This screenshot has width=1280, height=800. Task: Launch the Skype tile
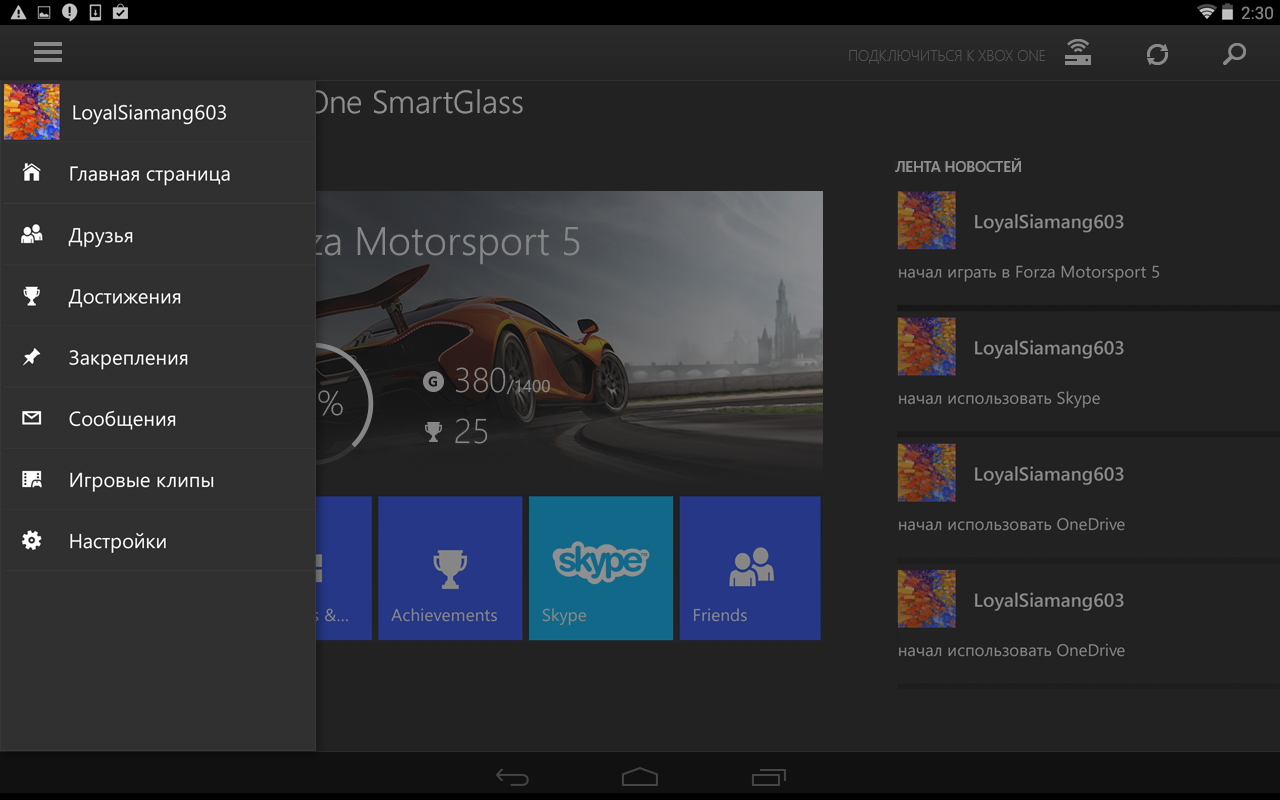click(600, 567)
